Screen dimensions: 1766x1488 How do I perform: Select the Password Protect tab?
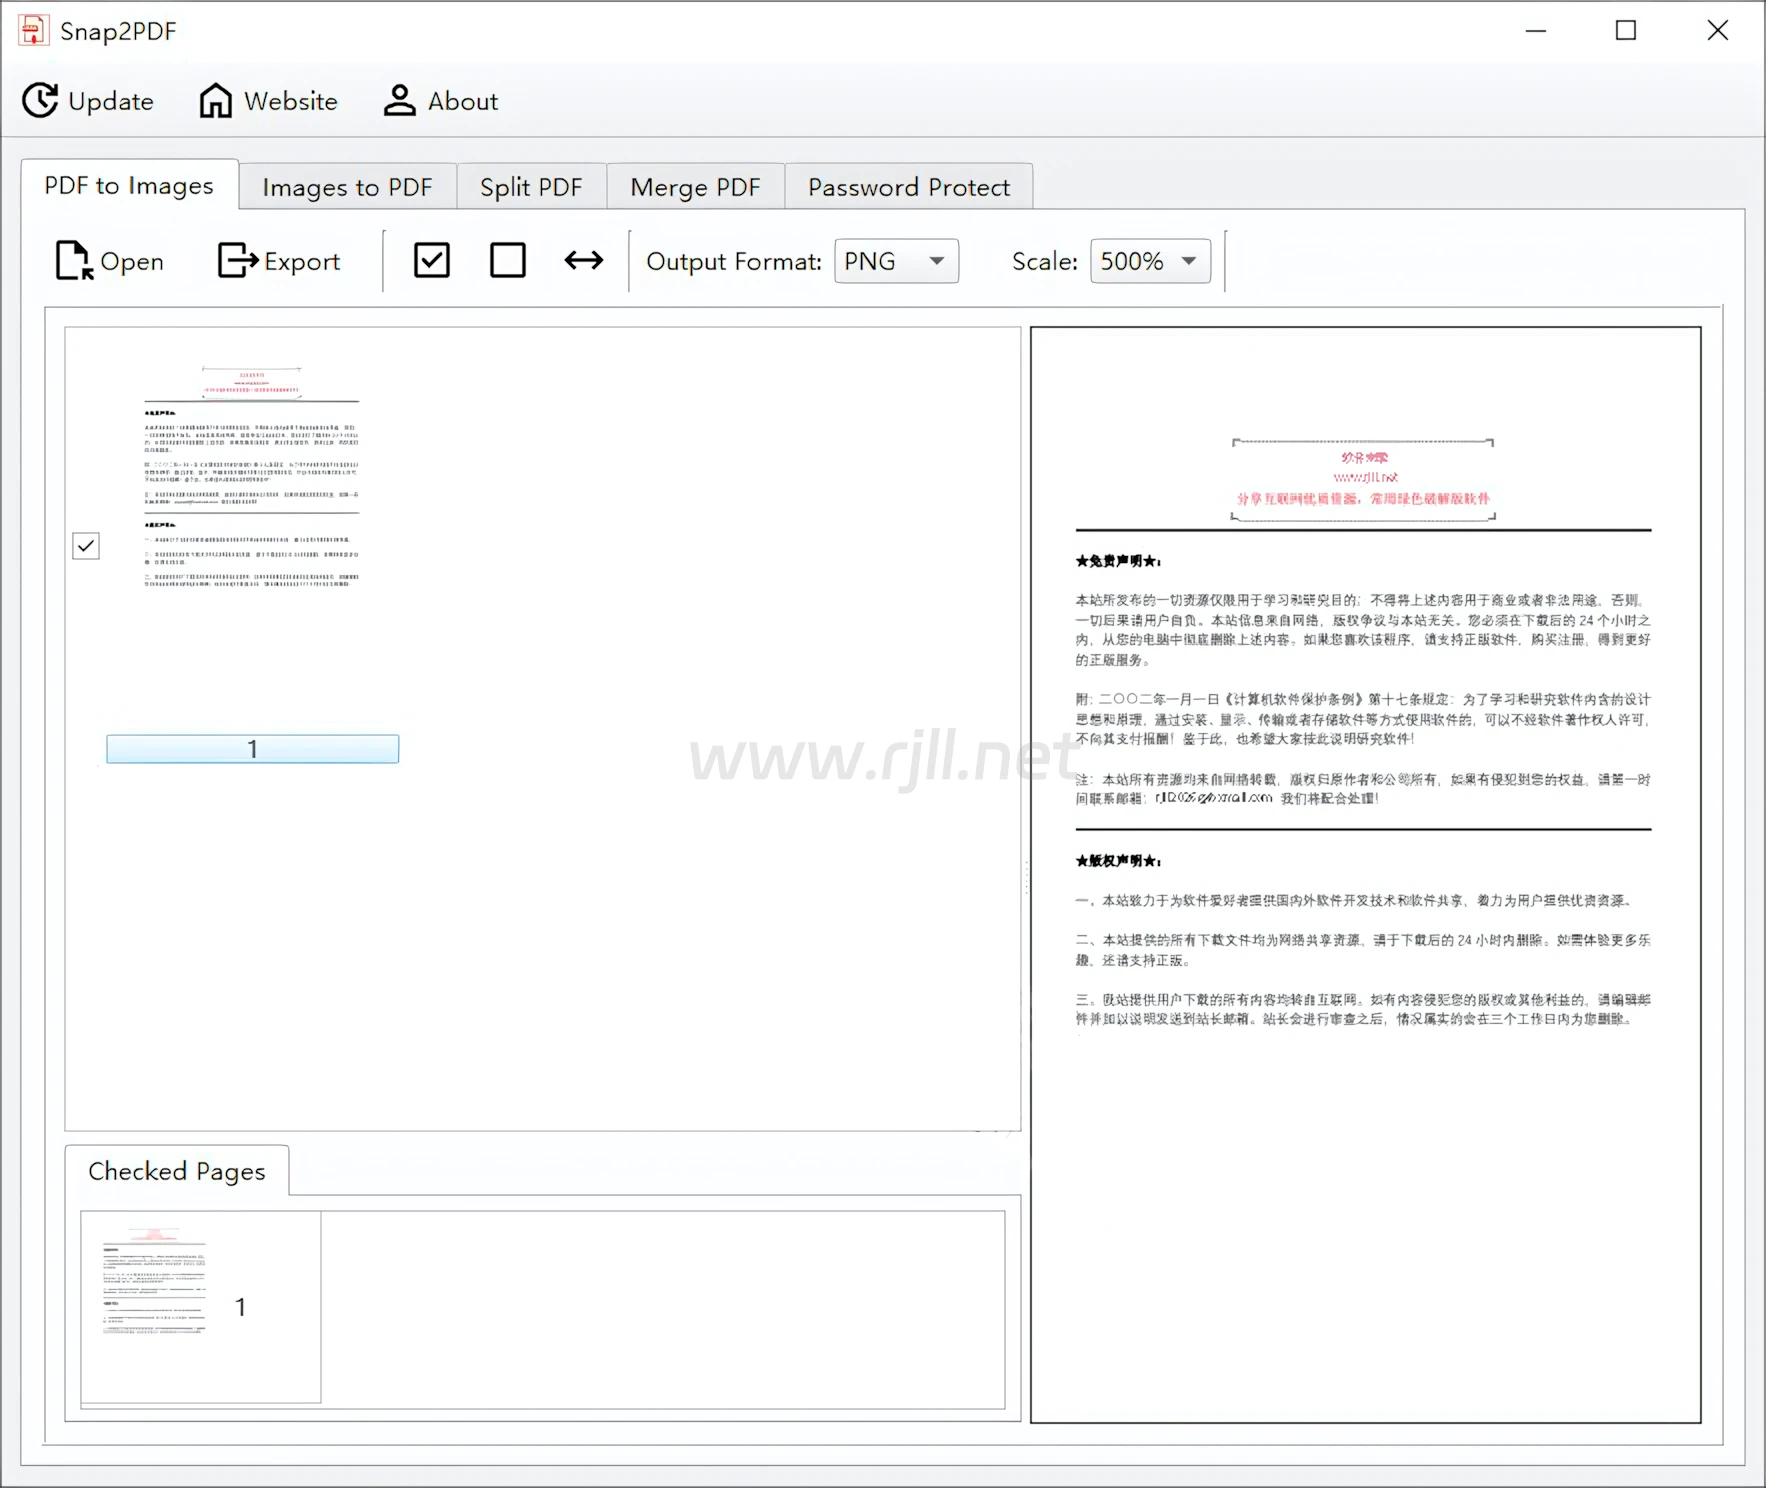(x=908, y=187)
